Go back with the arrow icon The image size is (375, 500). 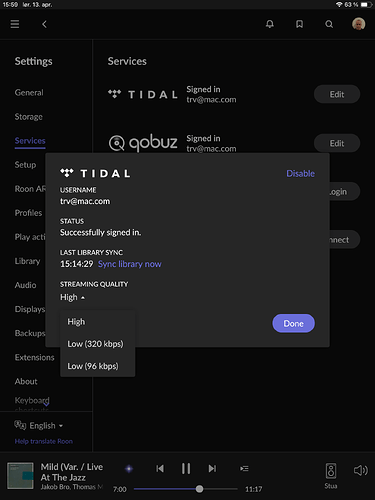coord(44,24)
